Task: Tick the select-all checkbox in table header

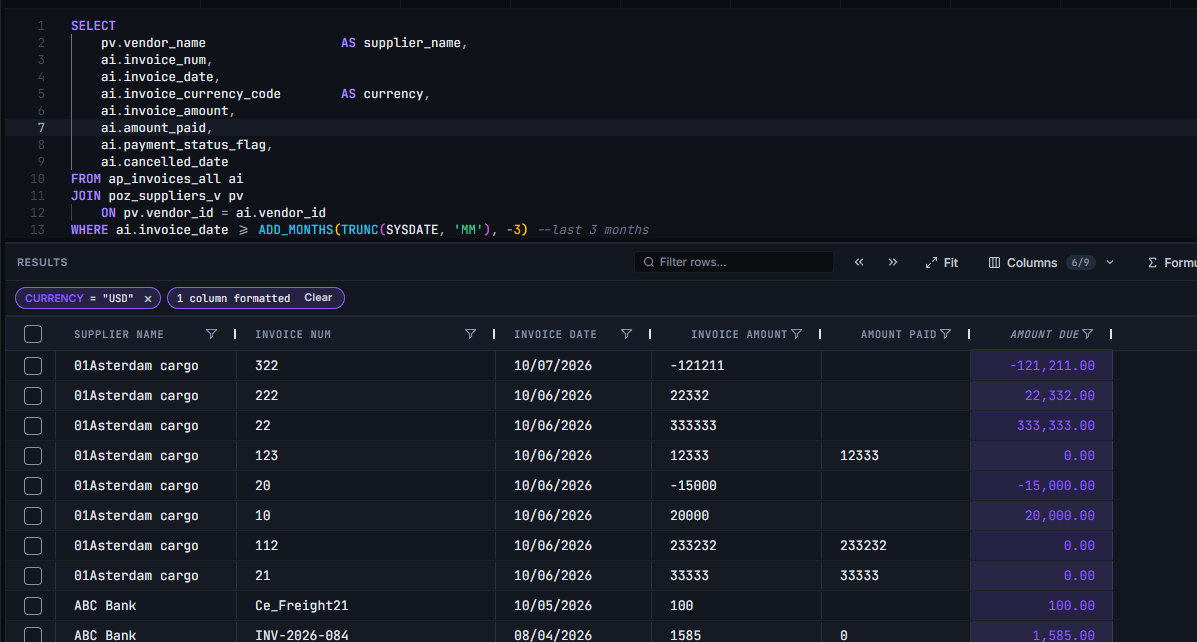Action: click(x=33, y=334)
